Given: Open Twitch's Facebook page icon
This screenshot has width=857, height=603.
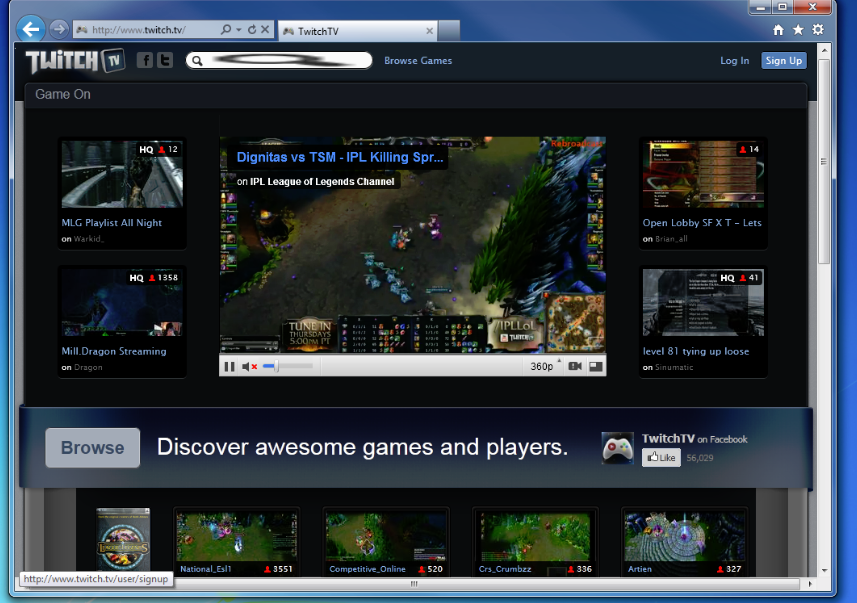Looking at the screenshot, I should click(145, 60).
